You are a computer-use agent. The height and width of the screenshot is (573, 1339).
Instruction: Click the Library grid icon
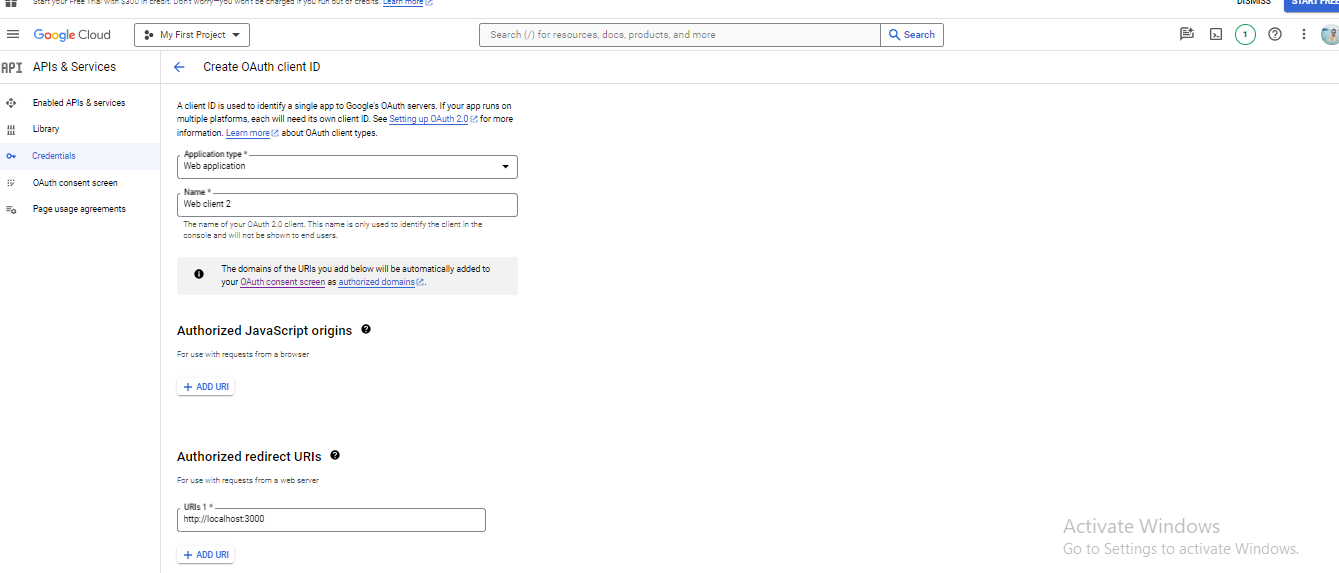coord(11,129)
